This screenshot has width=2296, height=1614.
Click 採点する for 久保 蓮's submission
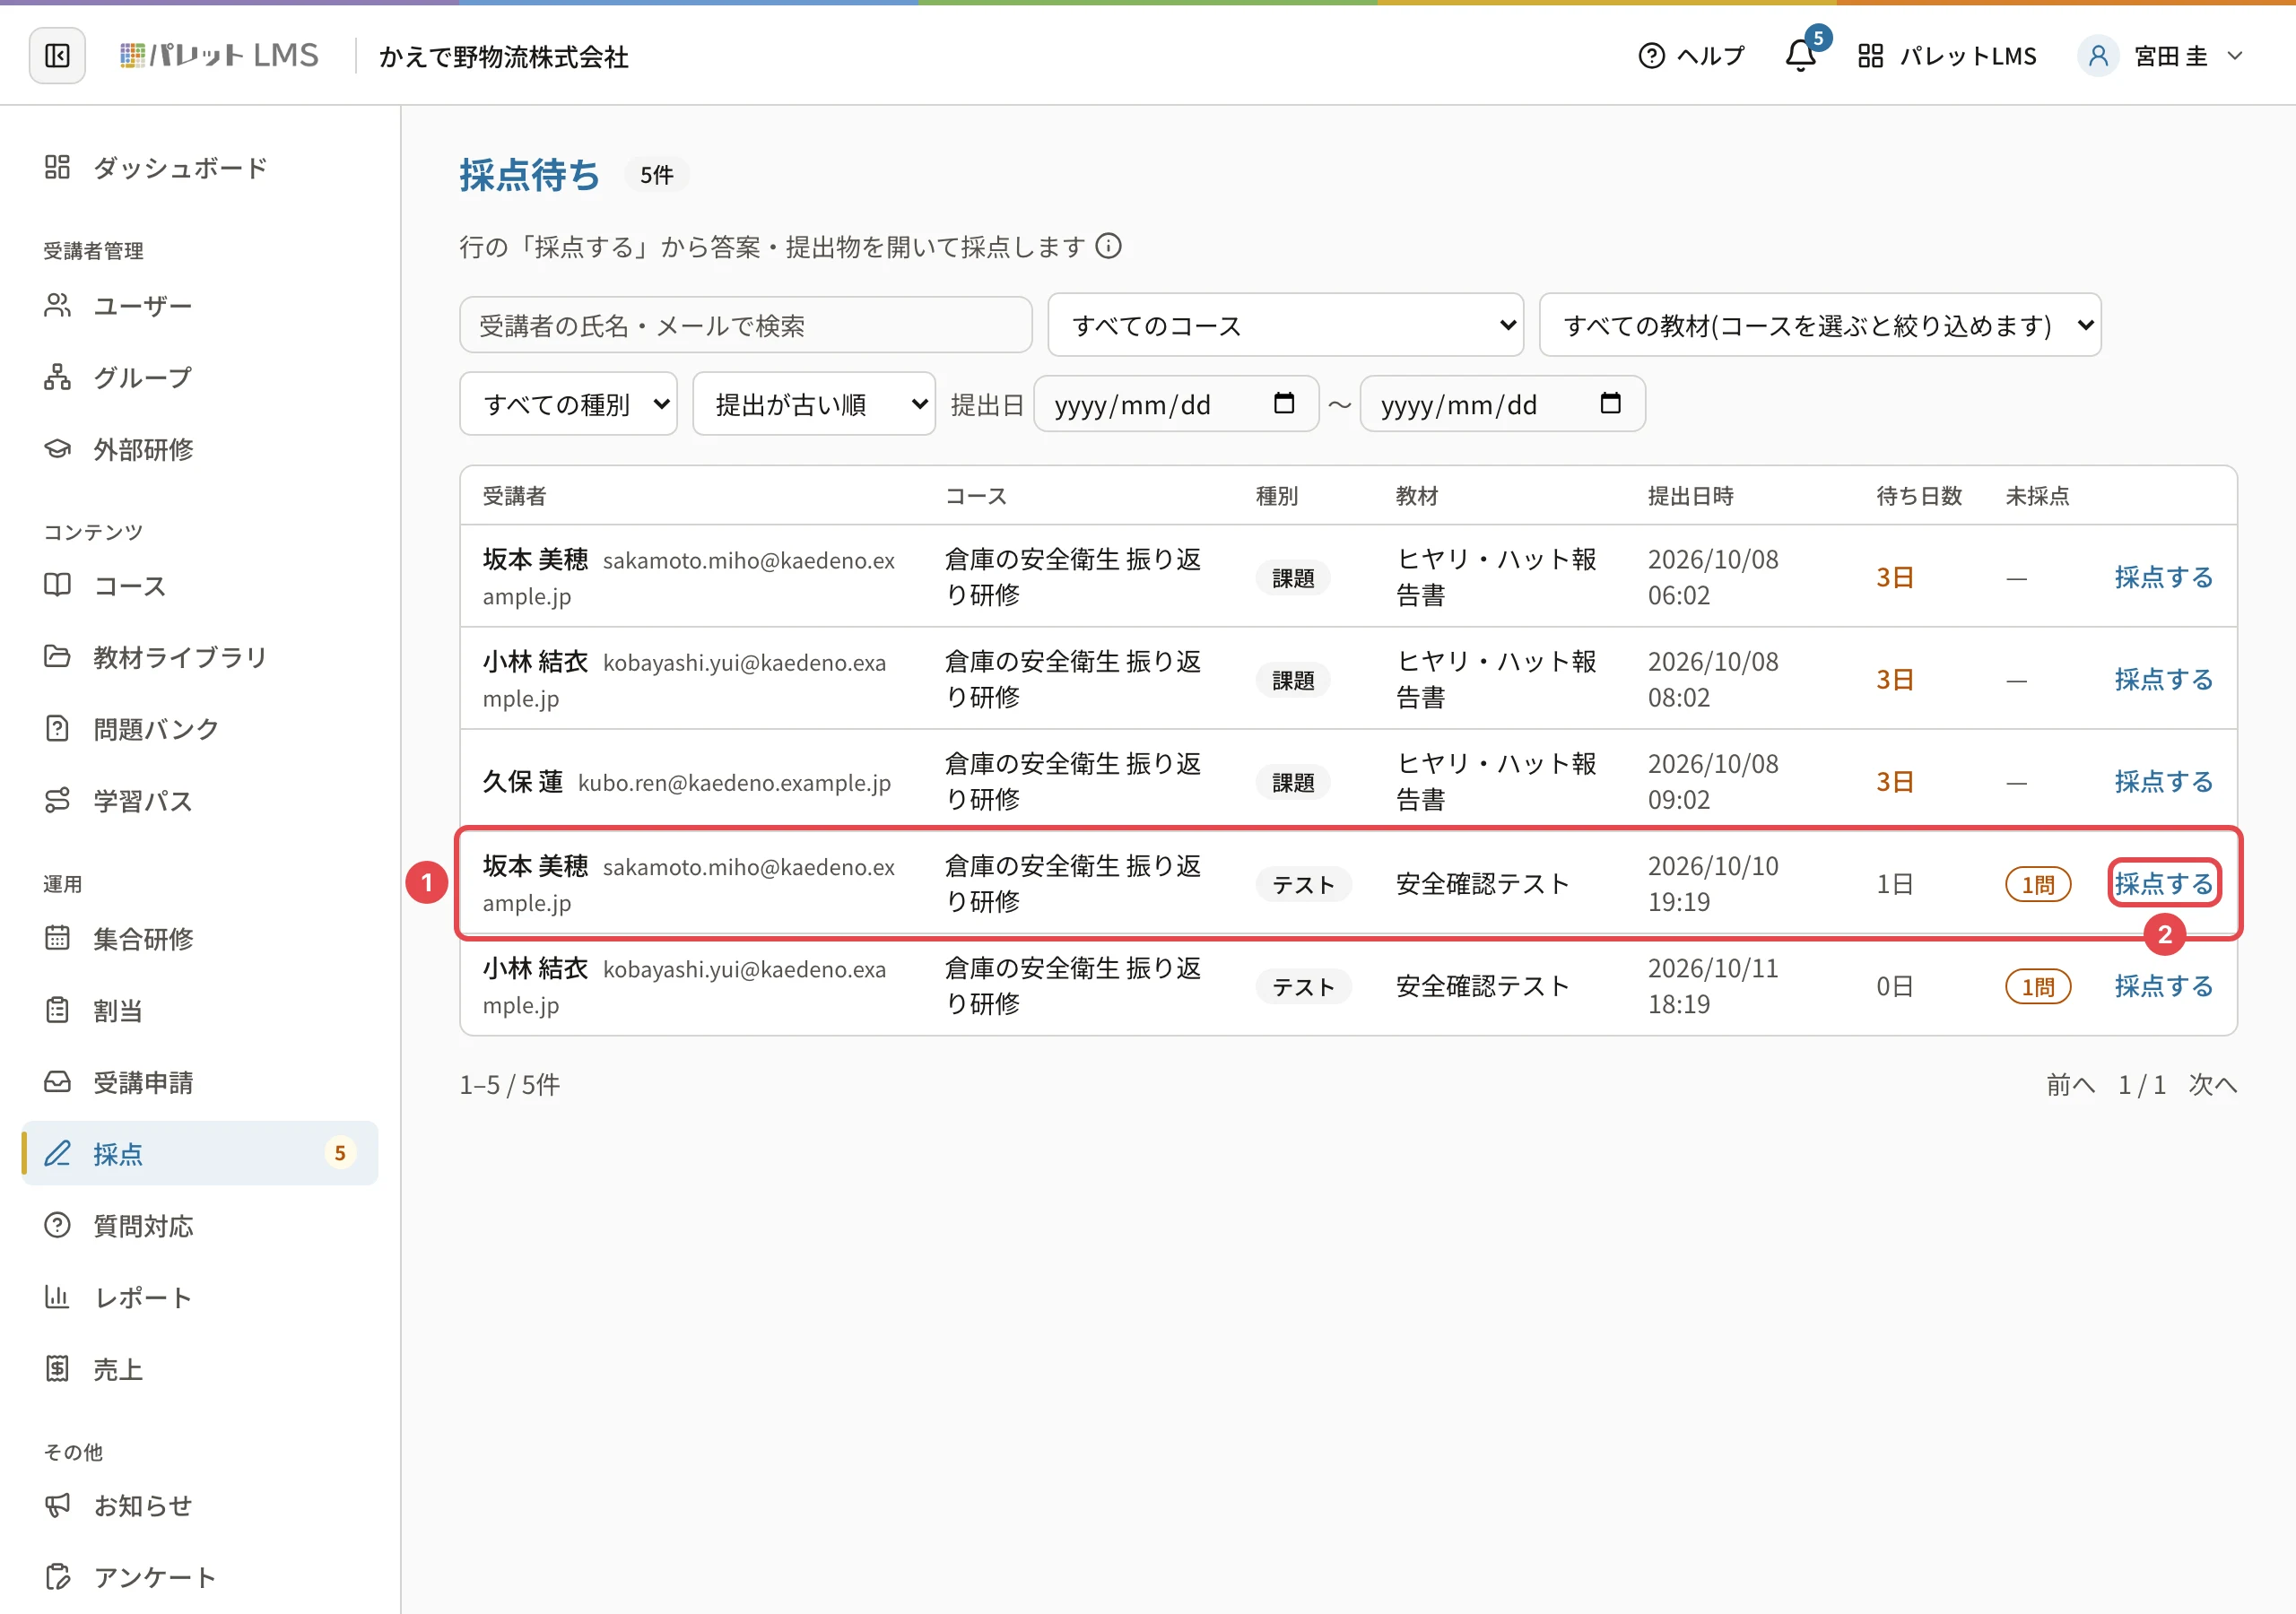(2163, 781)
